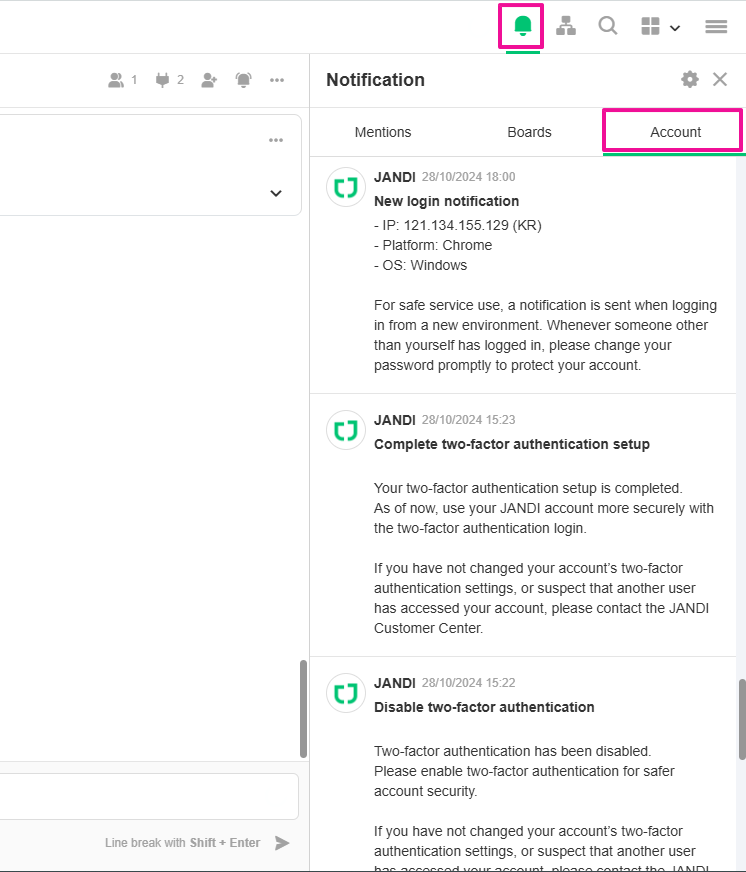The width and height of the screenshot is (746, 872).
Task: Click JANDI avatar on Disable two-factor authentication
Action: coord(345,693)
